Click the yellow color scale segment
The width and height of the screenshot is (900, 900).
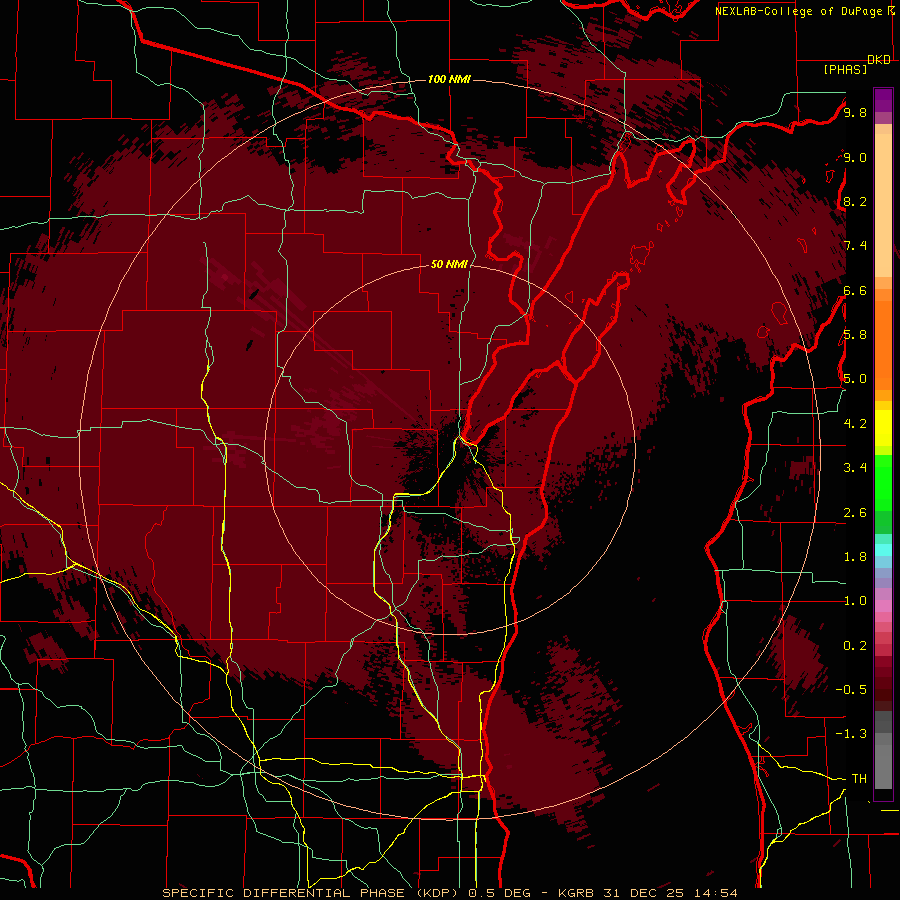click(x=883, y=428)
